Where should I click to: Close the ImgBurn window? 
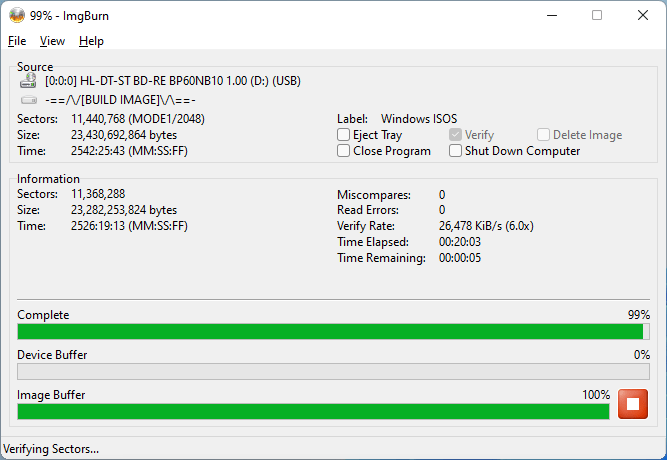[x=643, y=15]
